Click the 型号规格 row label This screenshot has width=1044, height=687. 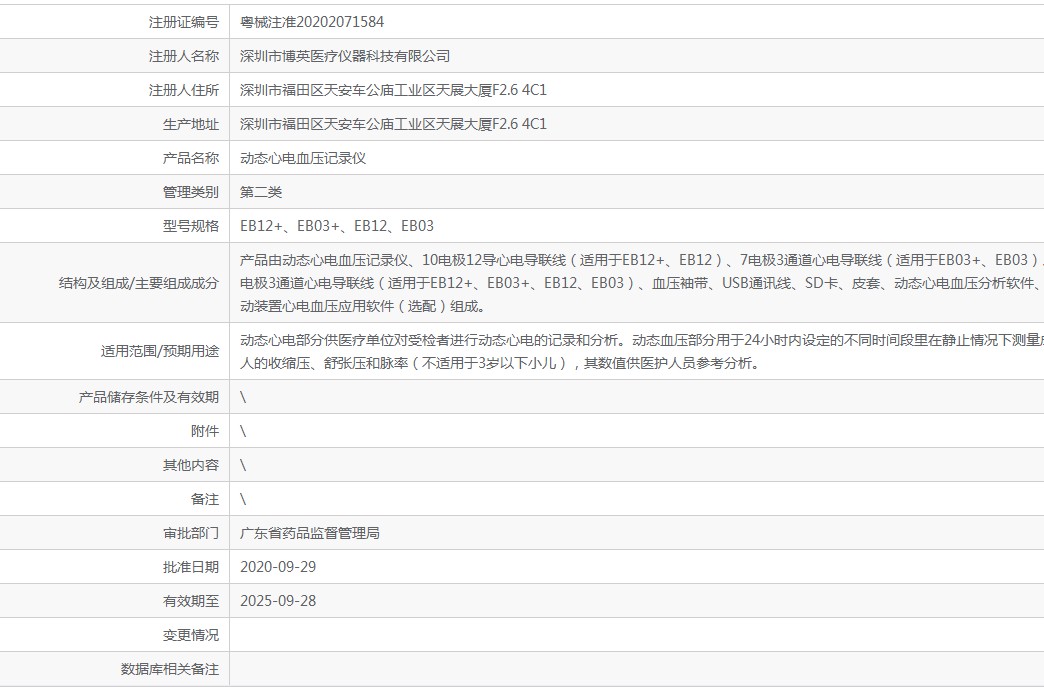tap(191, 226)
